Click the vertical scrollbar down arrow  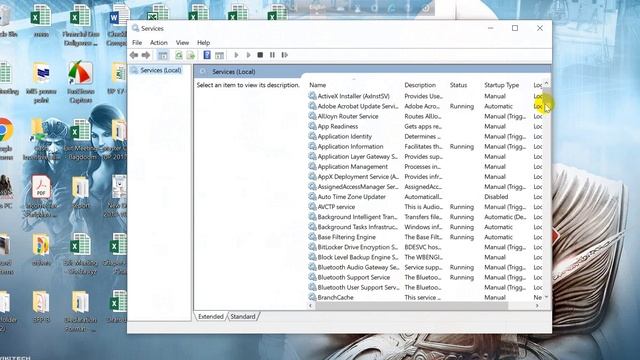click(547, 297)
